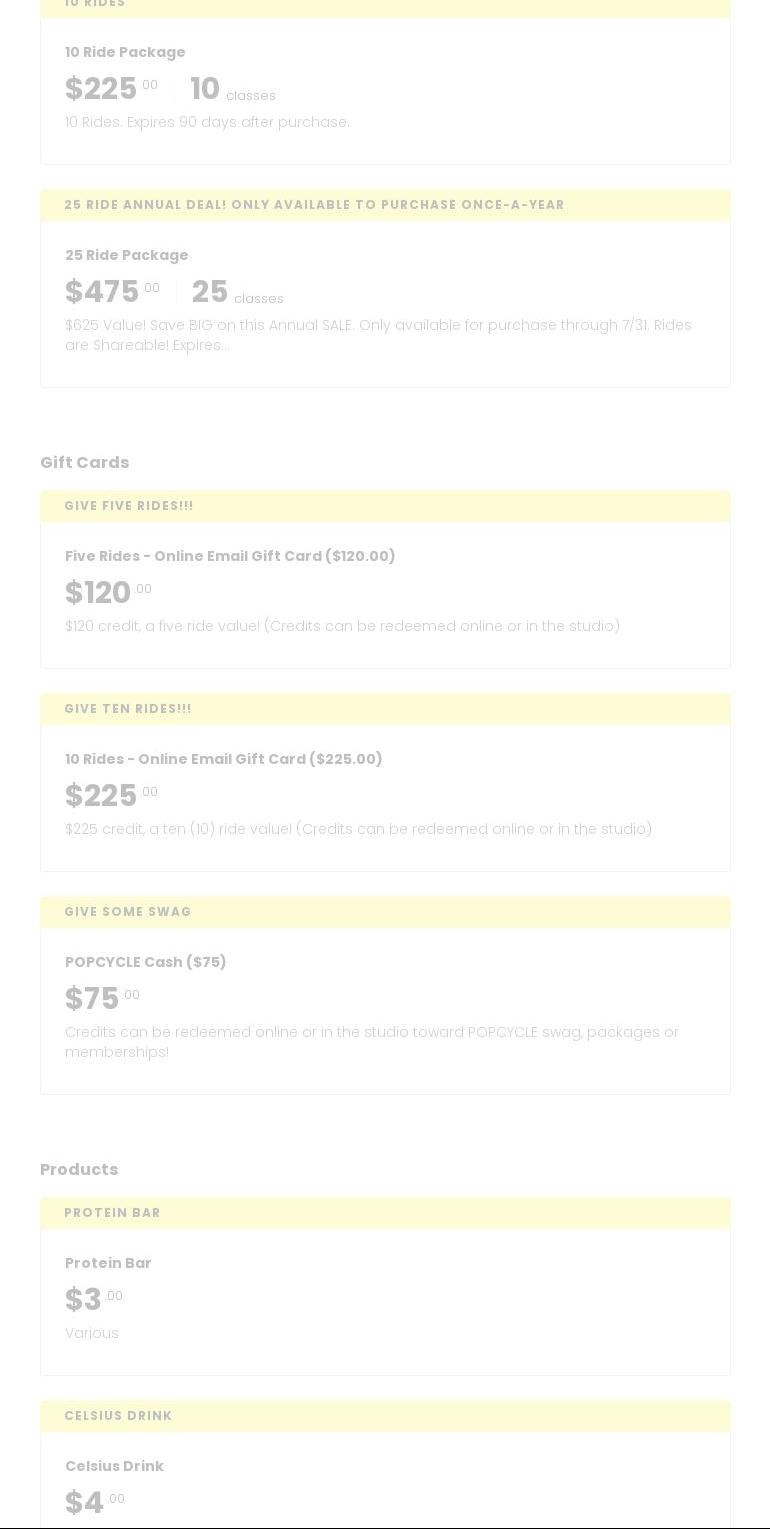The image size is (770, 1529).
Task: Open 10 Rides Online Email Gift Card
Action: [x=224, y=759]
